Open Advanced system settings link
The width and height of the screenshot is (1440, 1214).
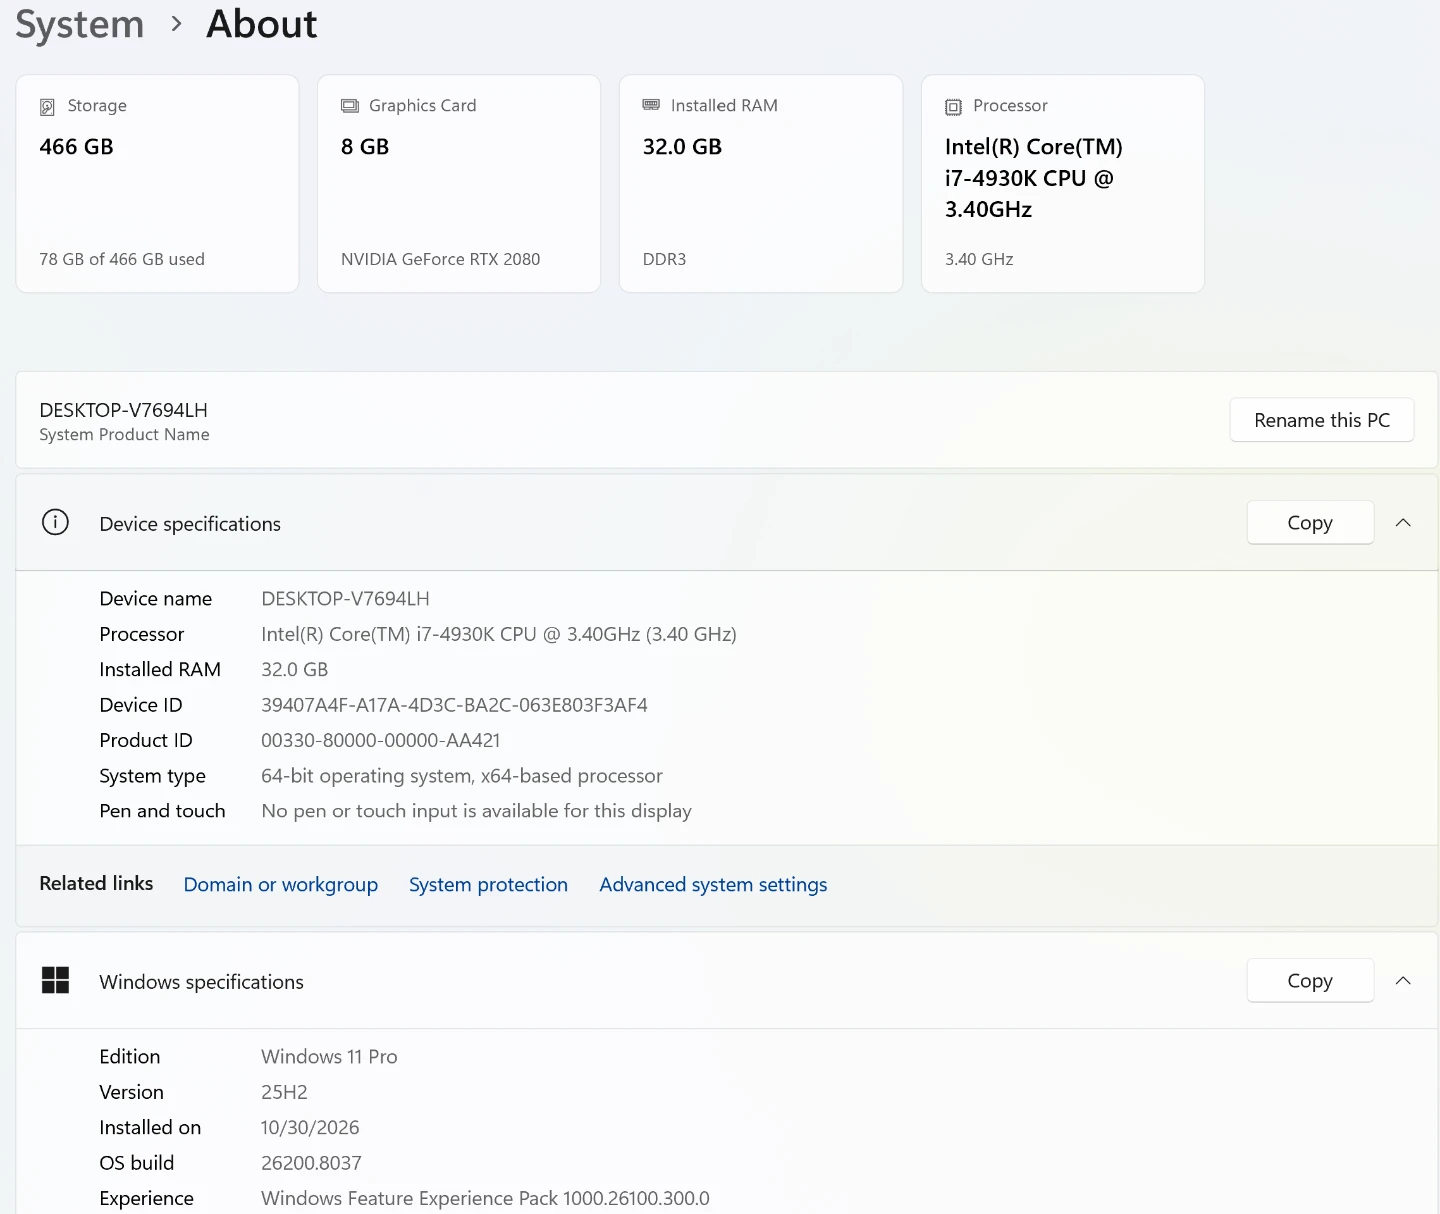pos(713,884)
